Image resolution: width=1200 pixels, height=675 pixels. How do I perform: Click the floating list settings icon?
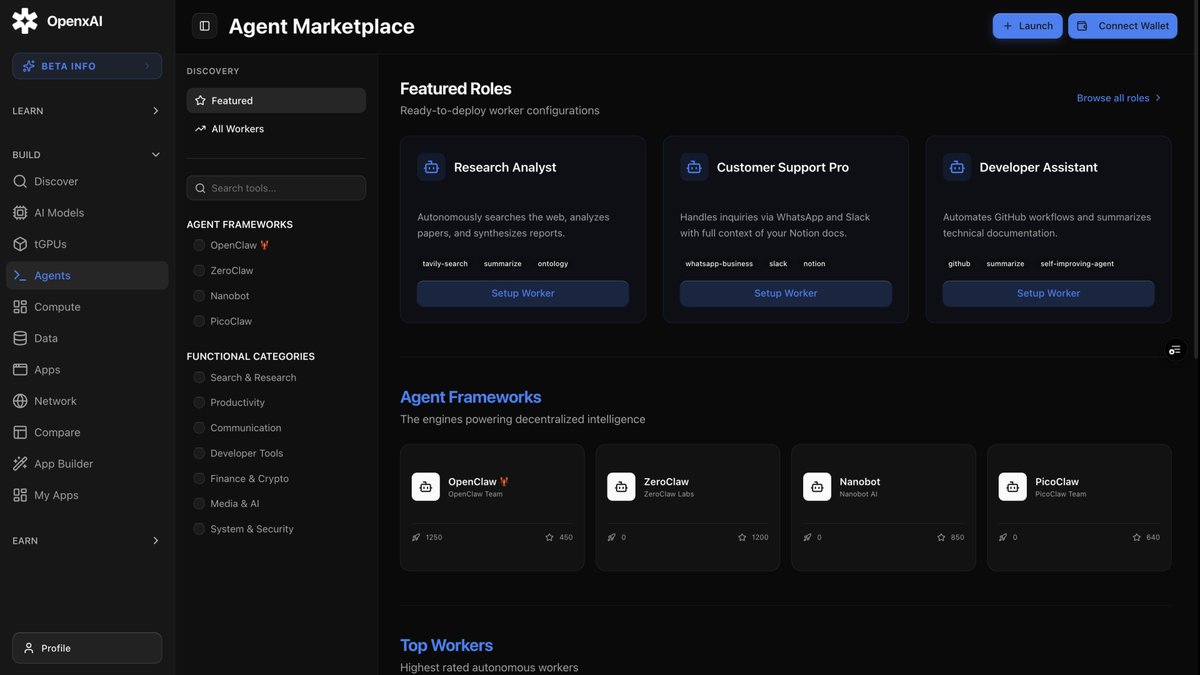click(x=1175, y=350)
